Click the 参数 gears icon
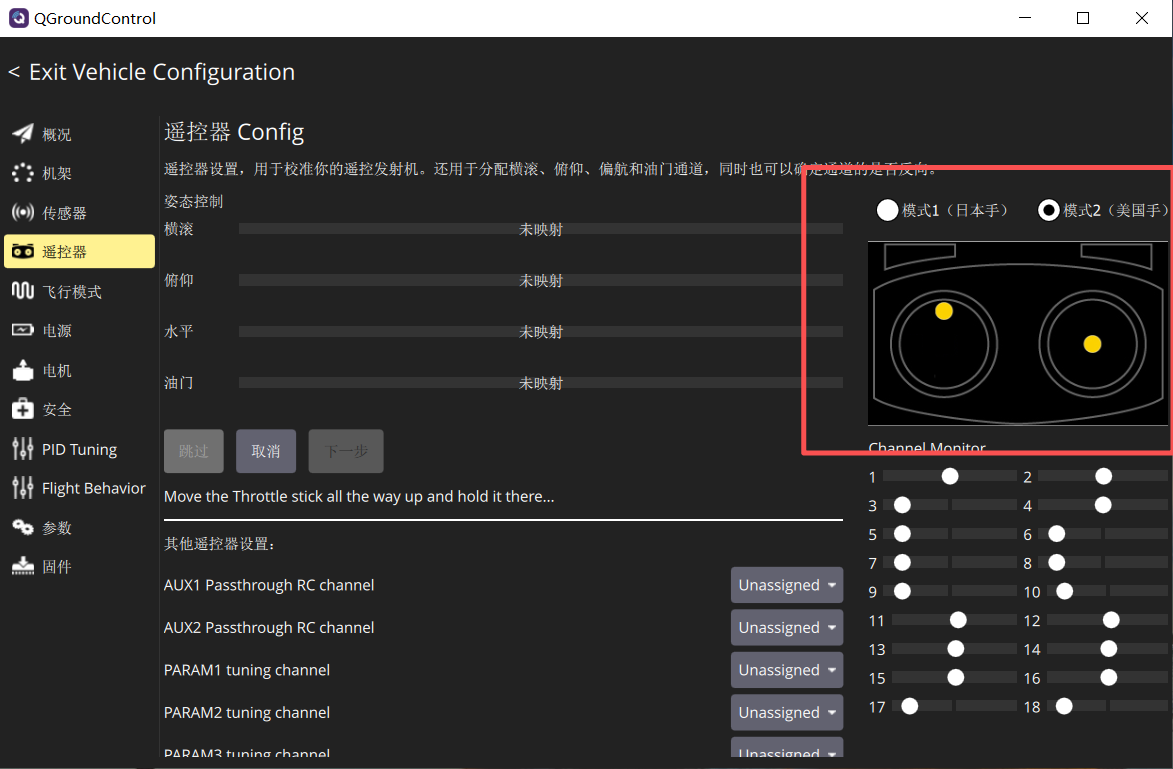1173x769 pixels. (22, 527)
